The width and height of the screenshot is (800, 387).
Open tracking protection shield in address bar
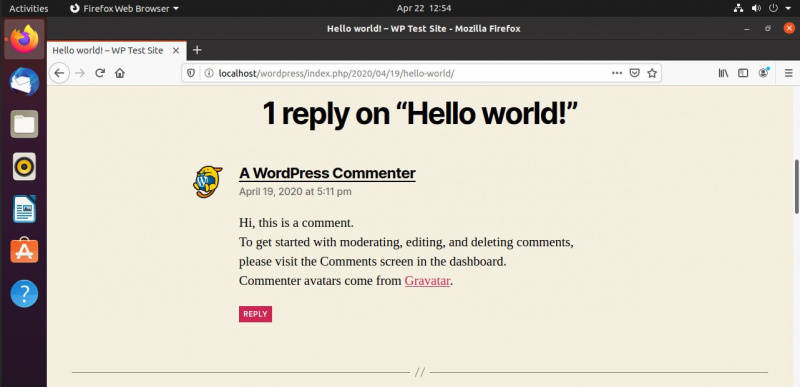[x=191, y=73]
